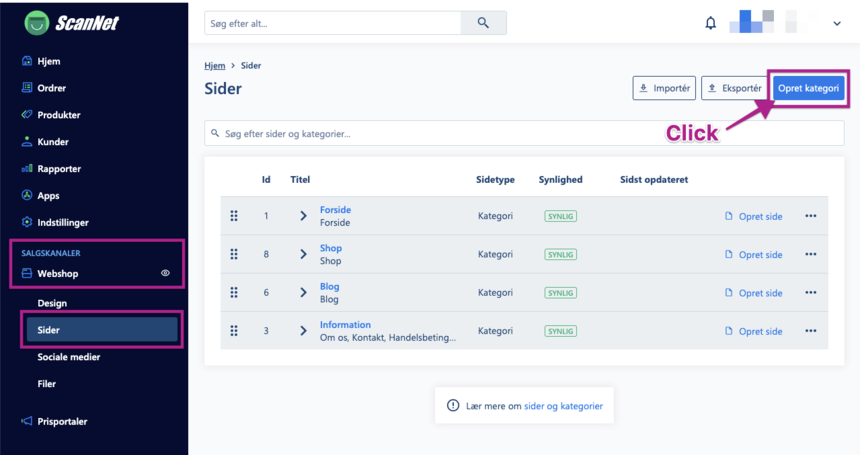Open the account dropdown arrow
This screenshot has height=455, width=860.
point(837,23)
